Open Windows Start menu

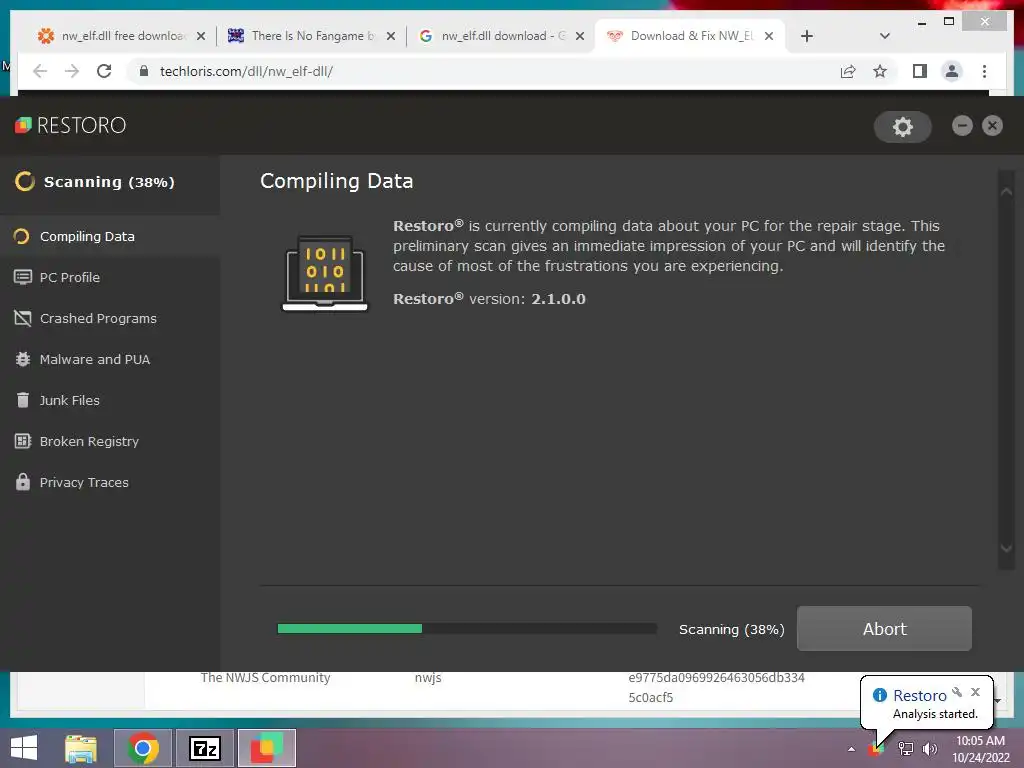tap(24, 748)
